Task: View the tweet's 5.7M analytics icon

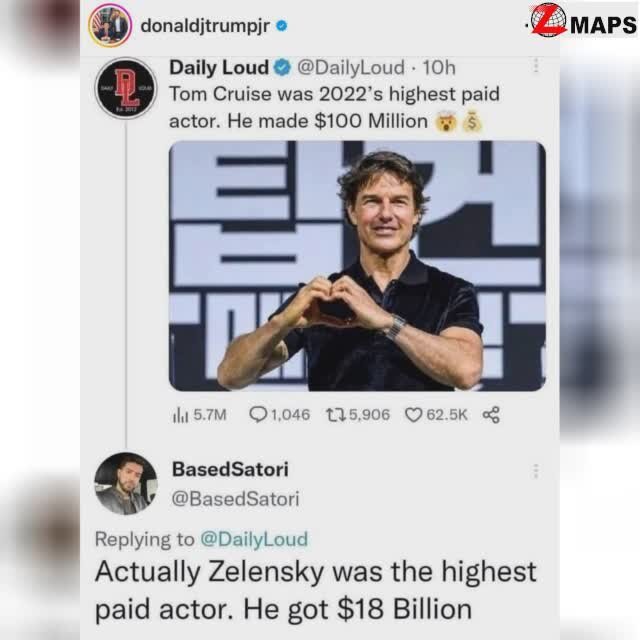Action: (180, 415)
